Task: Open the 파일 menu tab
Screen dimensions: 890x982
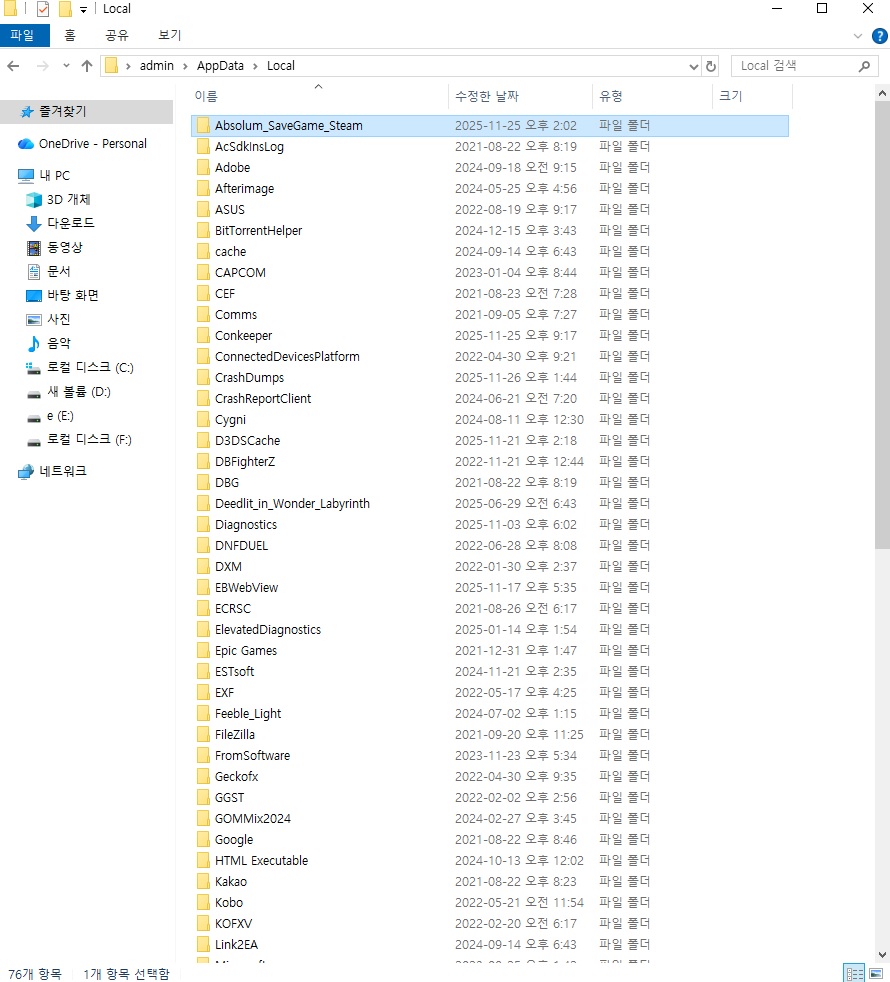Action: tap(22, 35)
